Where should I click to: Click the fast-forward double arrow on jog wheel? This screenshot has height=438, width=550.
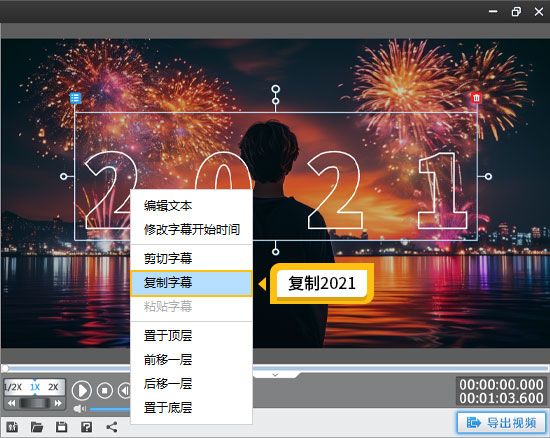pos(58,403)
